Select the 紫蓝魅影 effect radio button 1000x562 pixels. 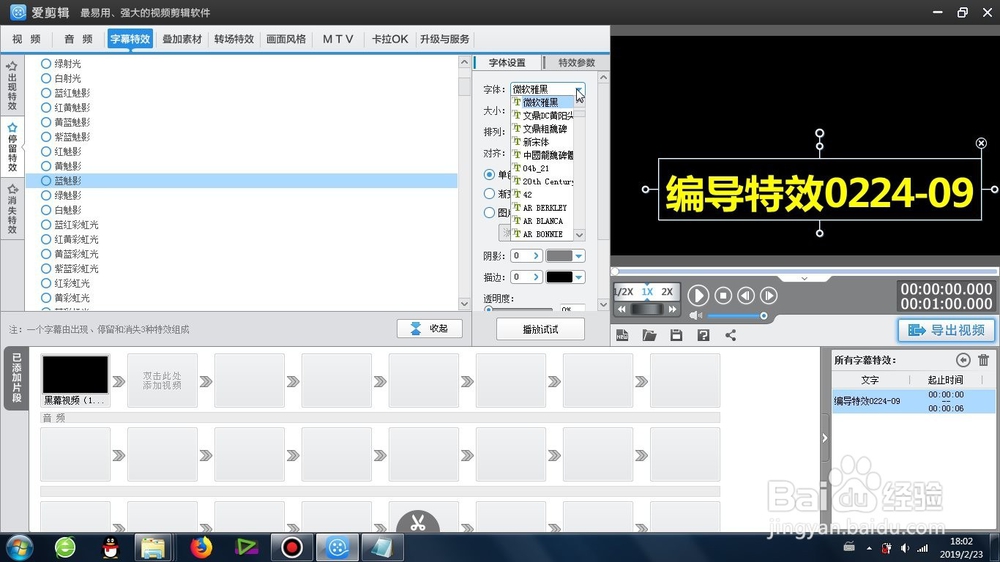click(x=46, y=137)
